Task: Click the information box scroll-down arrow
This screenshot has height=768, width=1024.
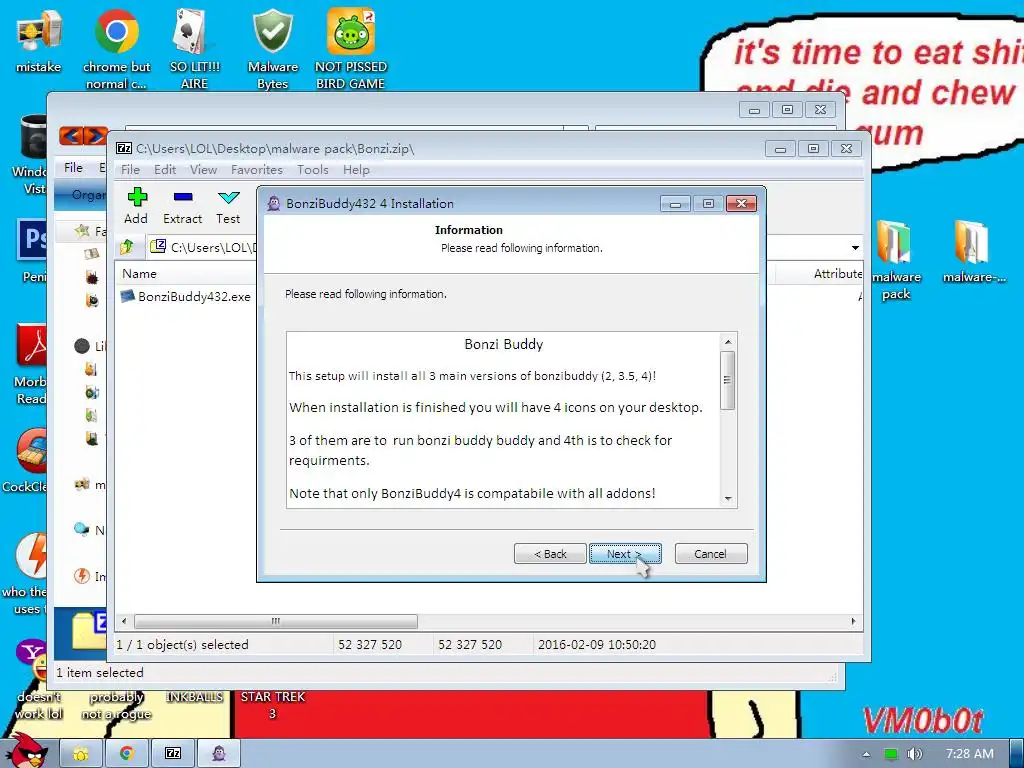Action: [728, 499]
